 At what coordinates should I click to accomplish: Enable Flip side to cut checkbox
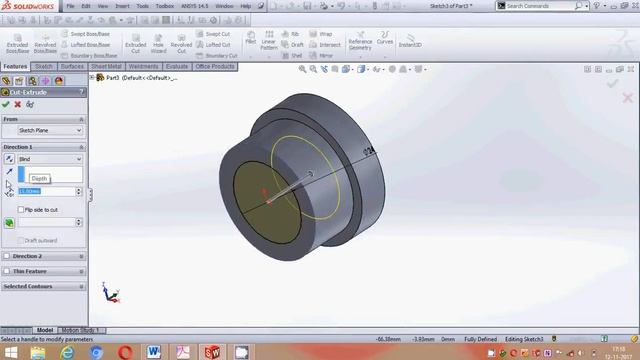tap(21, 209)
